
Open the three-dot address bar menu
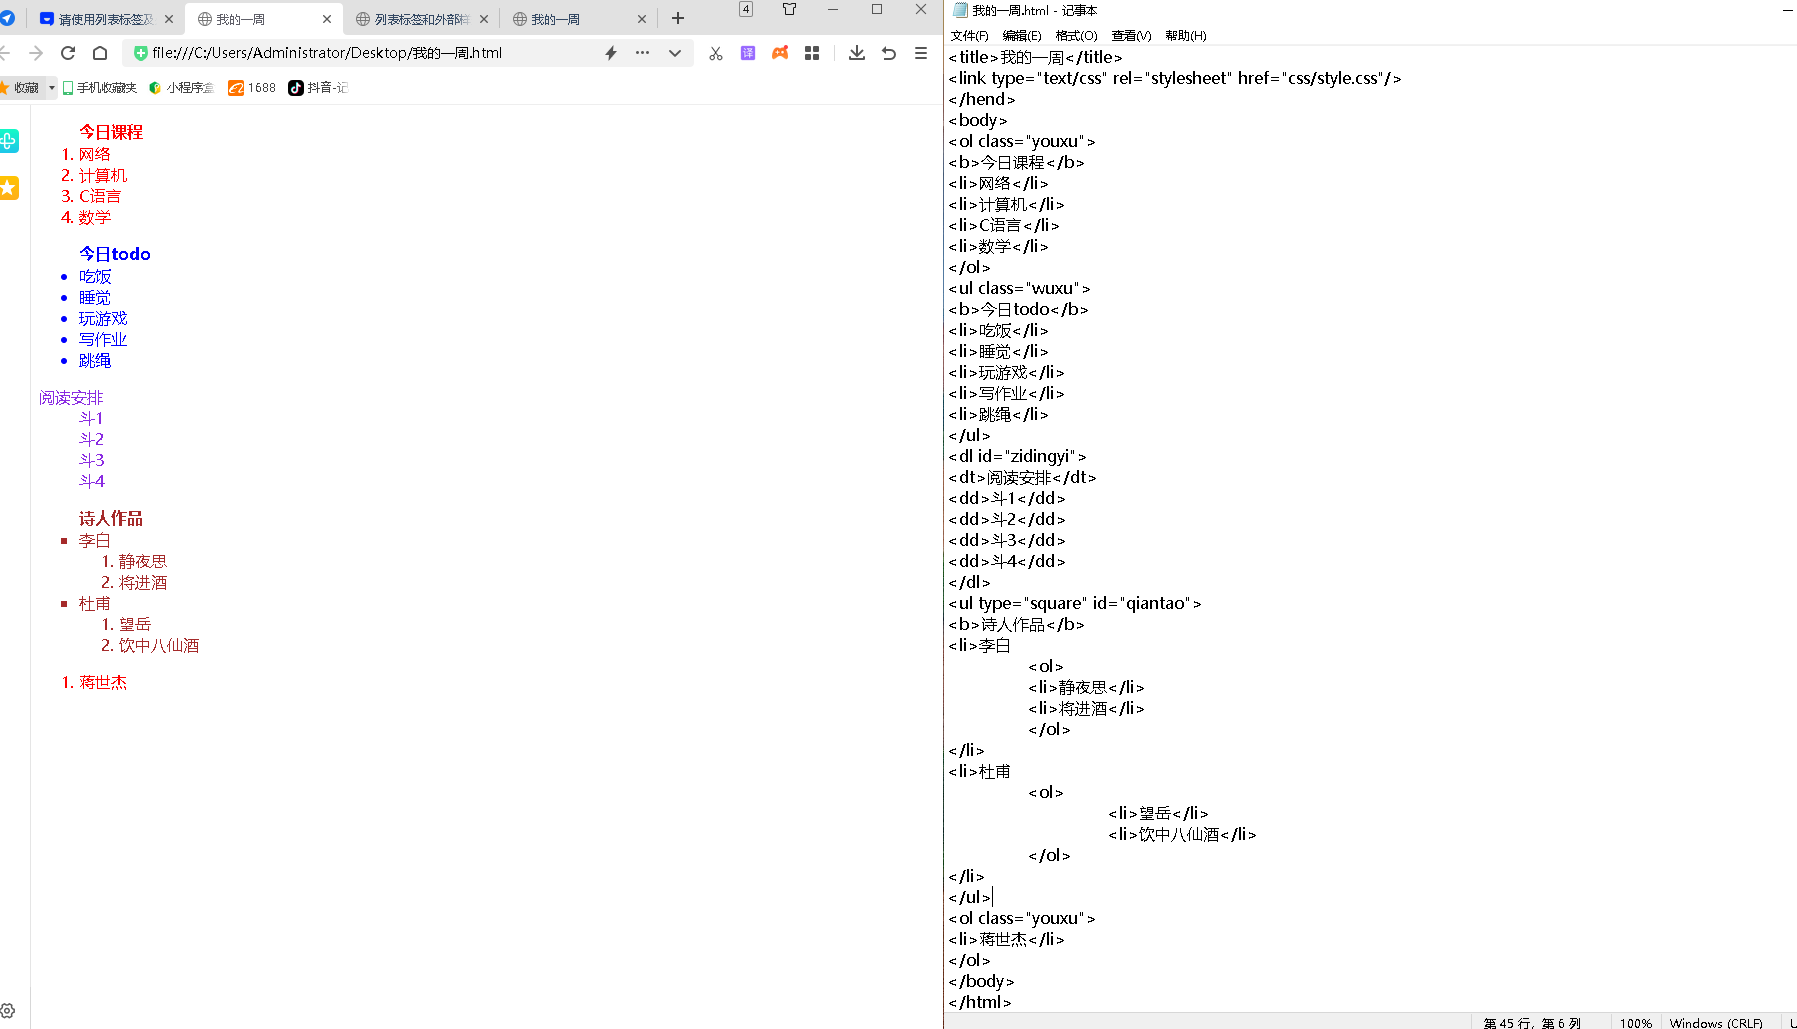[642, 53]
